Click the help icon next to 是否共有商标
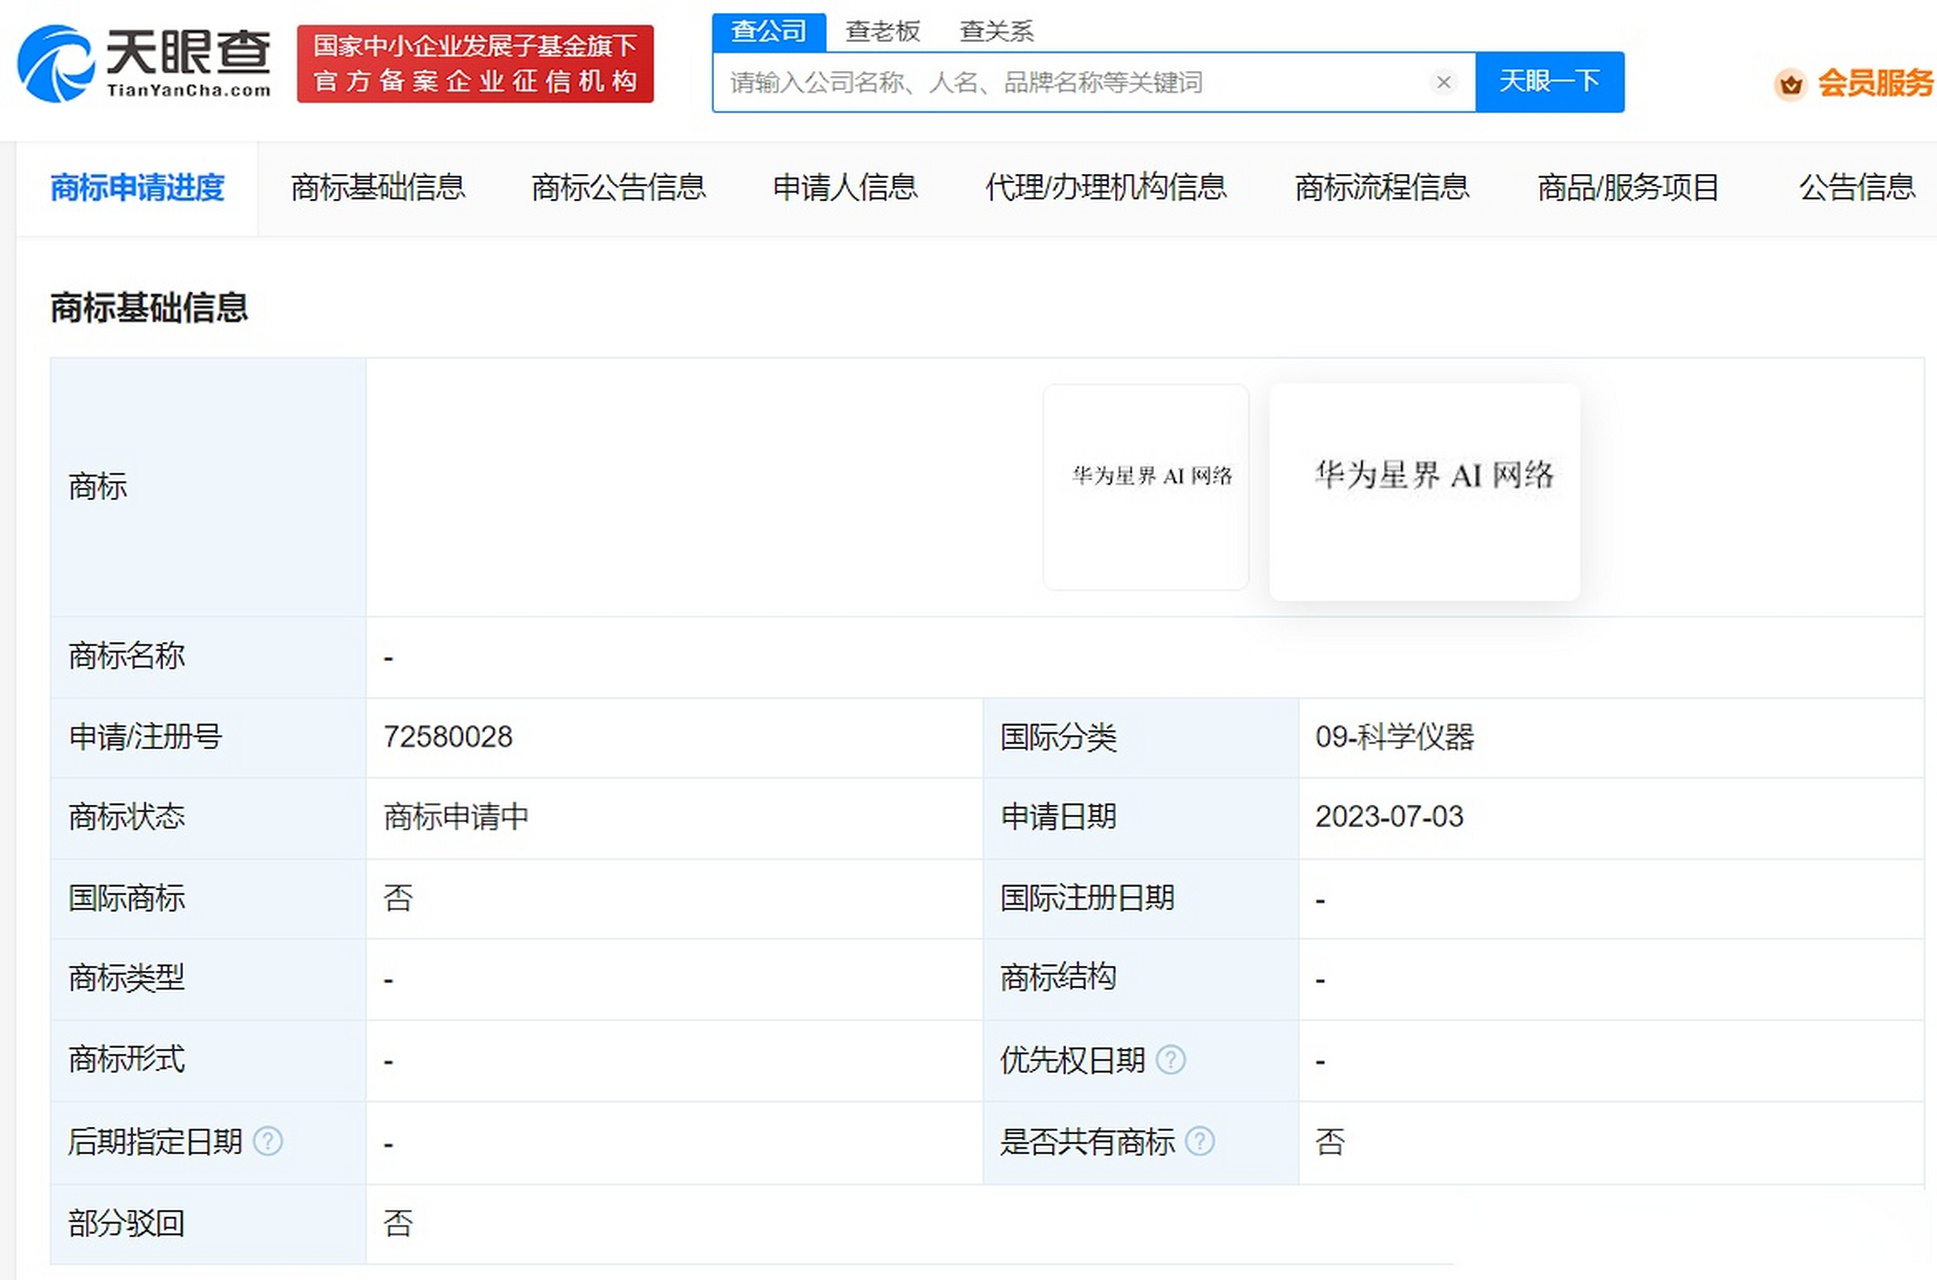This screenshot has height=1280, width=1937. click(x=1199, y=1141)
